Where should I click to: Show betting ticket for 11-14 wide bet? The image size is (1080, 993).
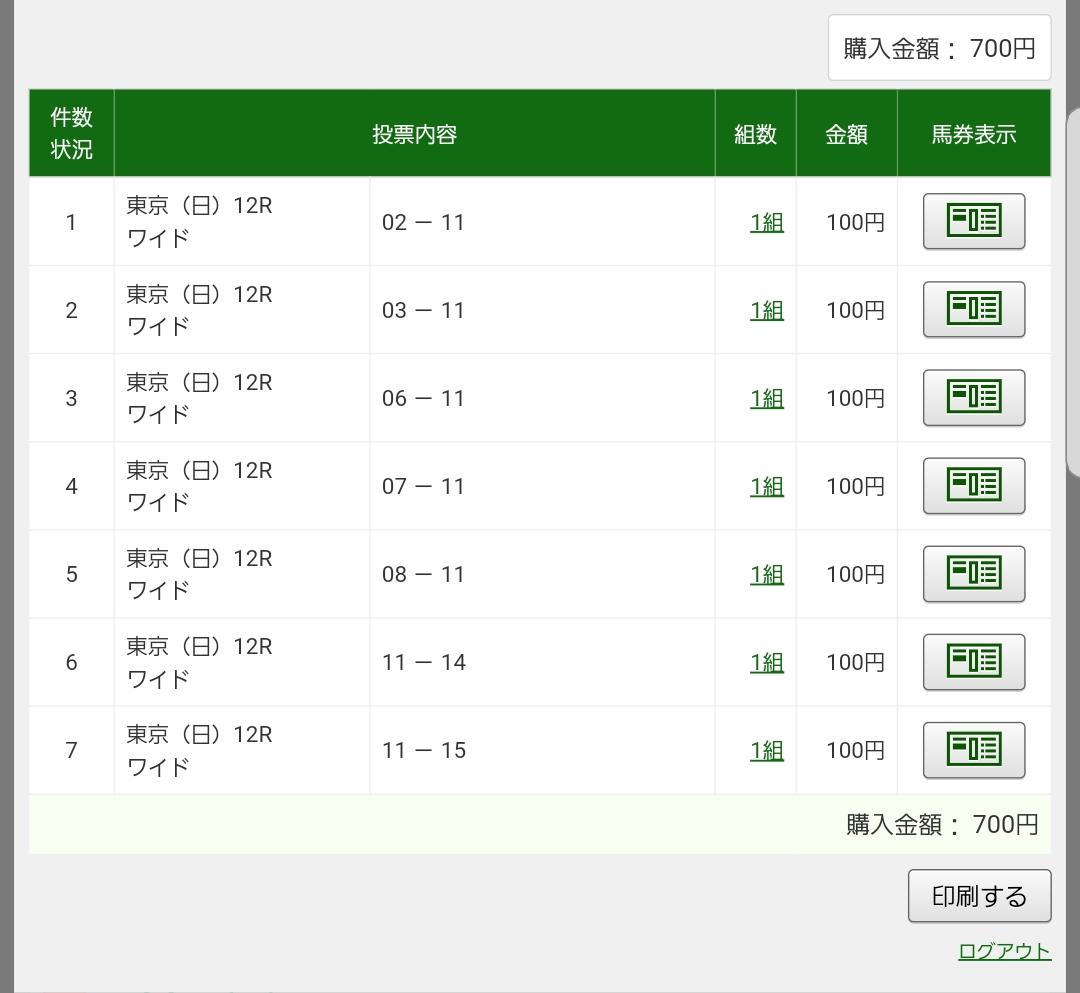(973, 661)
